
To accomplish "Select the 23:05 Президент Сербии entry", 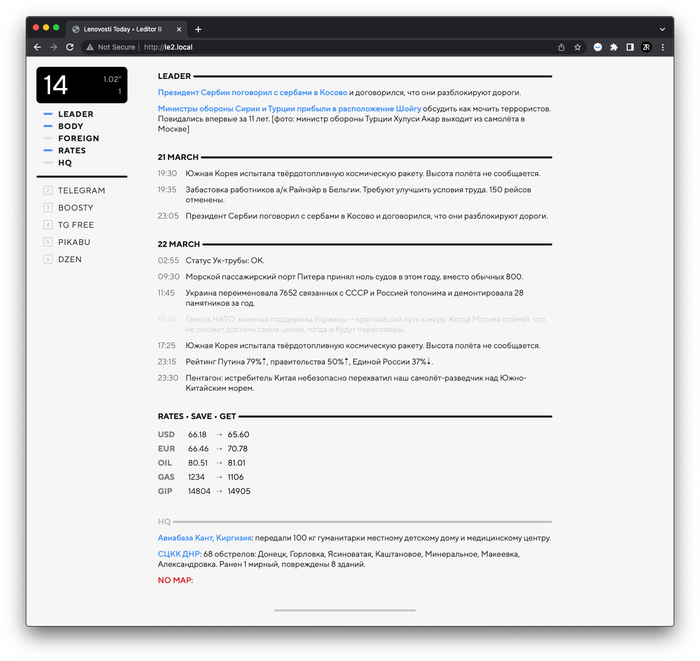I will point(355,216).
